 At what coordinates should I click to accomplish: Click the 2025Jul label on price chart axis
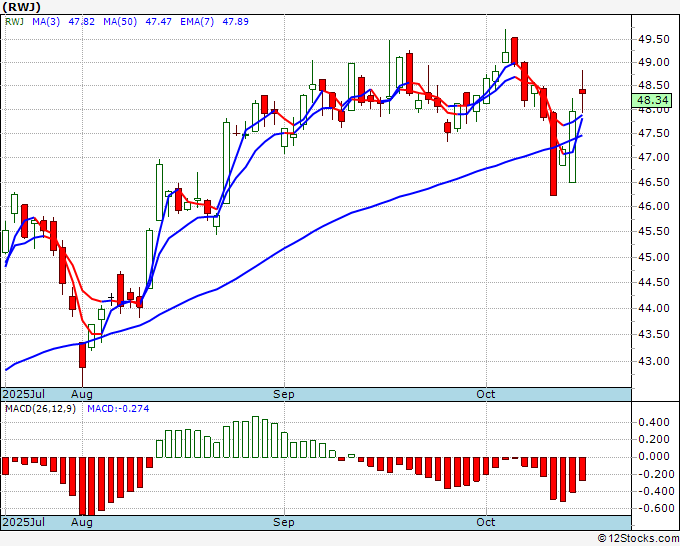[x=23, y=394]
